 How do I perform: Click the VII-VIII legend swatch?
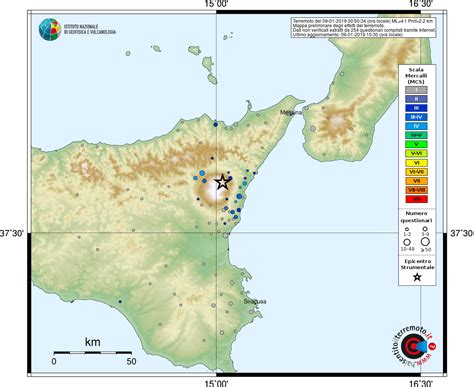click(x=416, y=190)
